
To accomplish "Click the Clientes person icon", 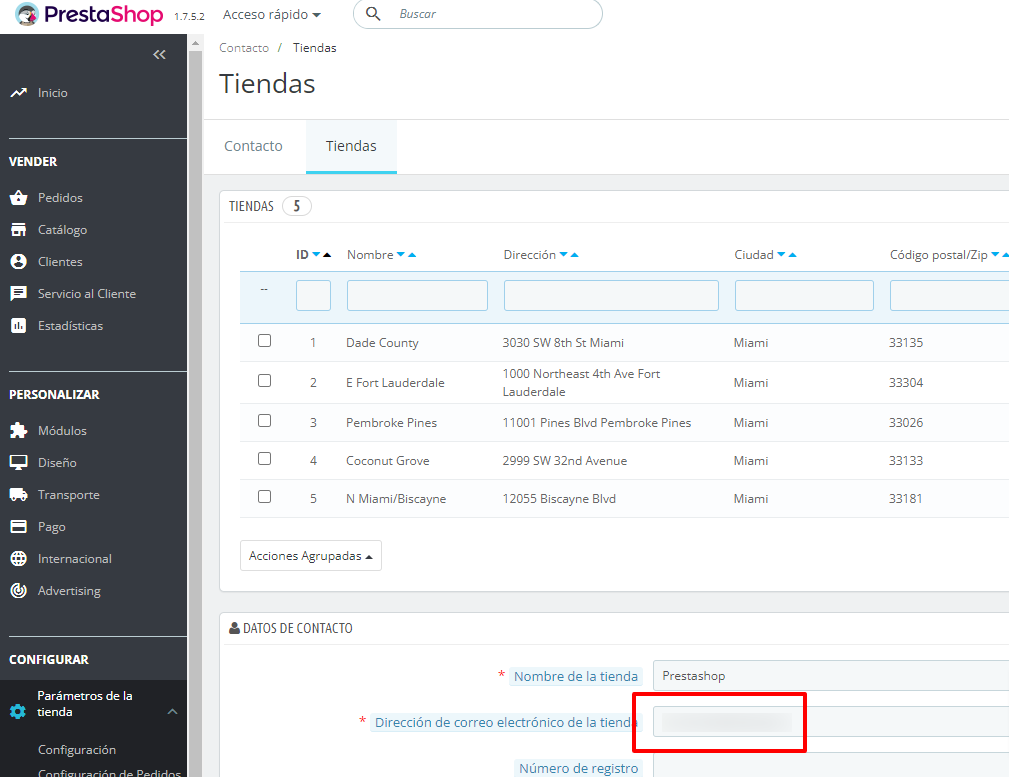I will [x=19, y=261].
